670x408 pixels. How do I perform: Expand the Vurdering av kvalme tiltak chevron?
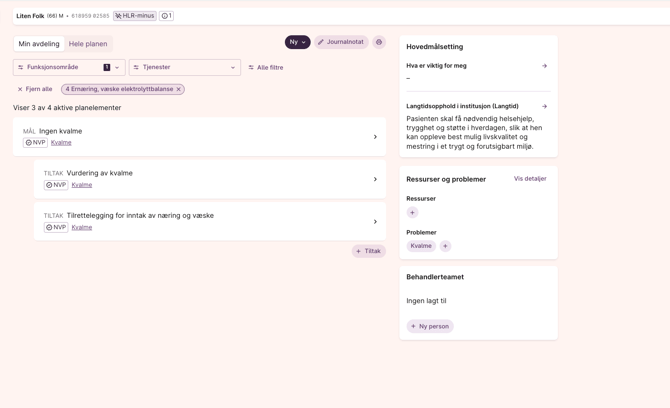pyautogui.click(x=375, y=179)
